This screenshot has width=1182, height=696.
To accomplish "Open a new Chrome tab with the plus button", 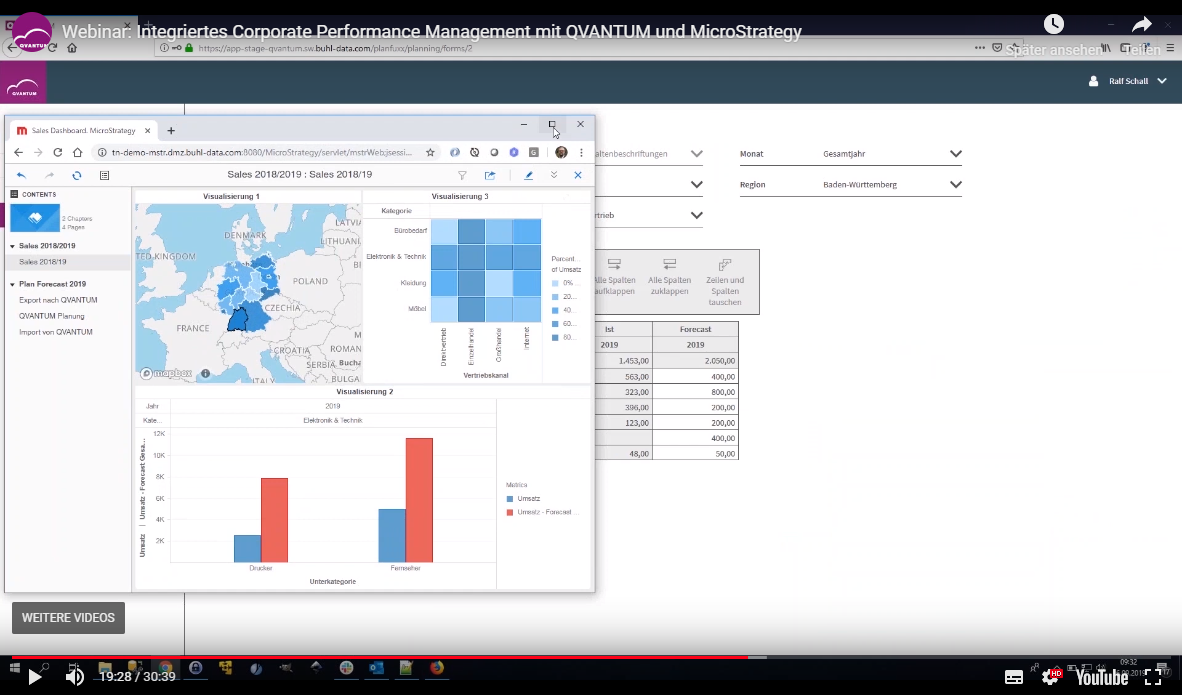I will point(171,130).
